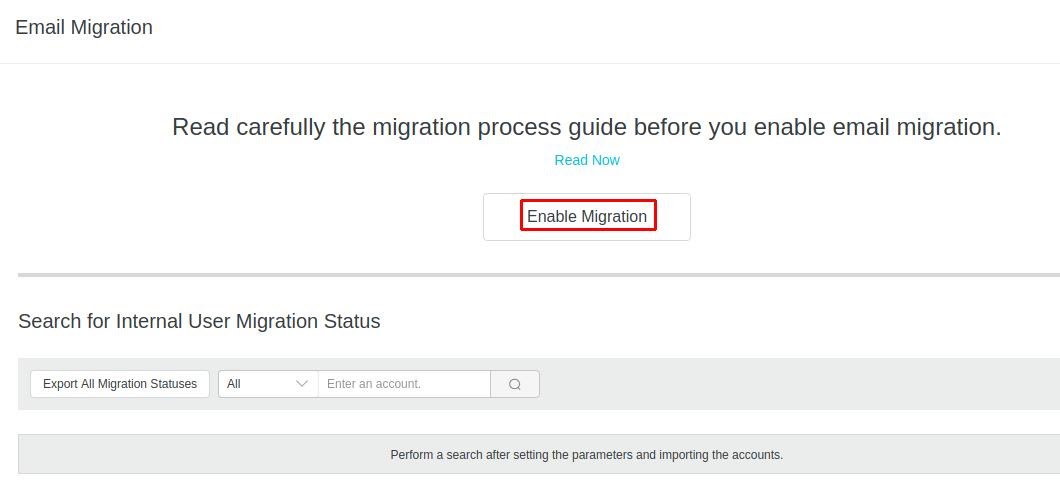Open the account type selector showing All
This screenshot has height=498, width=1060.
268,384
